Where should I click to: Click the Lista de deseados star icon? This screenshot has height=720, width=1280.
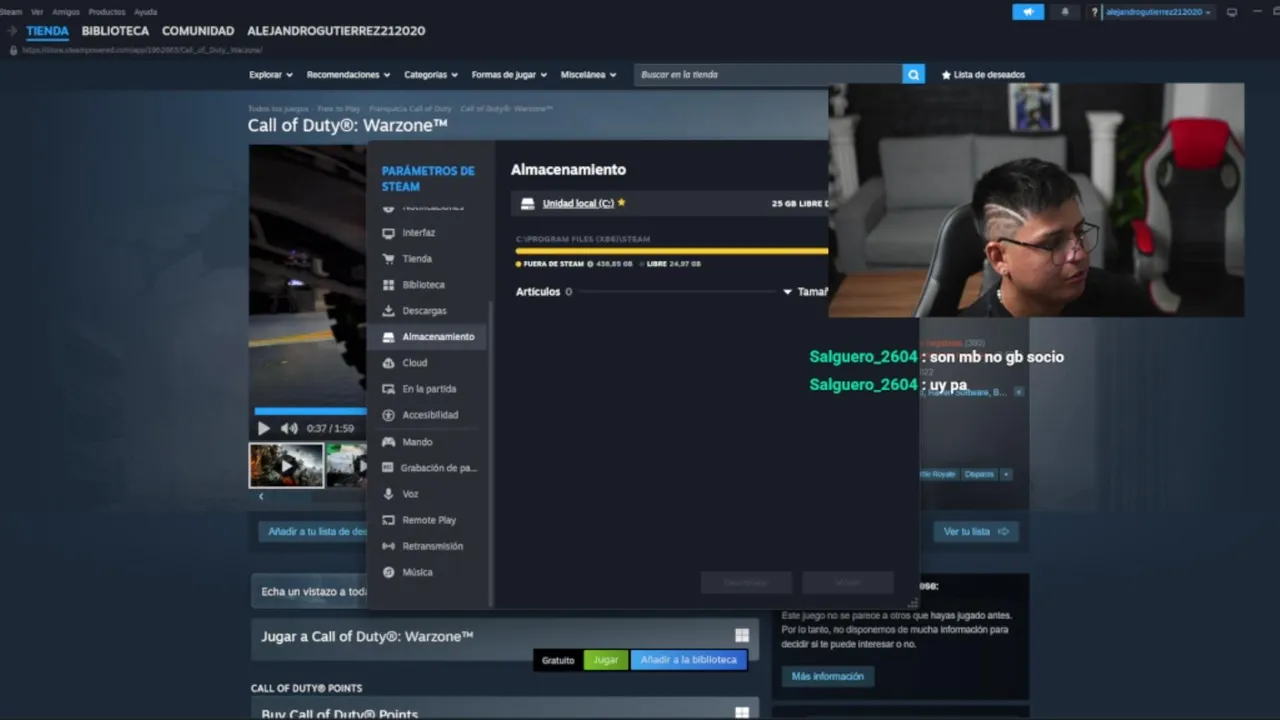pyautogui.click(x=946, y=74)
